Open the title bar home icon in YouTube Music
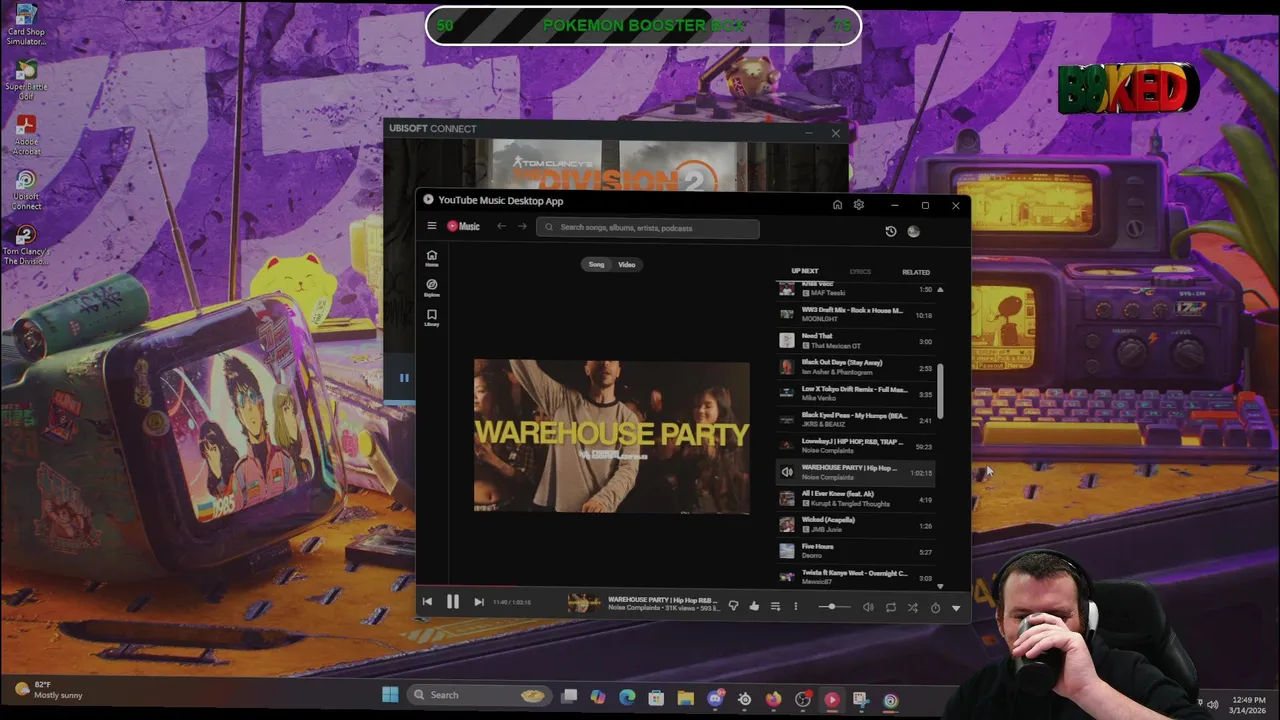Screen dimensions: 1280x720 coord(837,205)
